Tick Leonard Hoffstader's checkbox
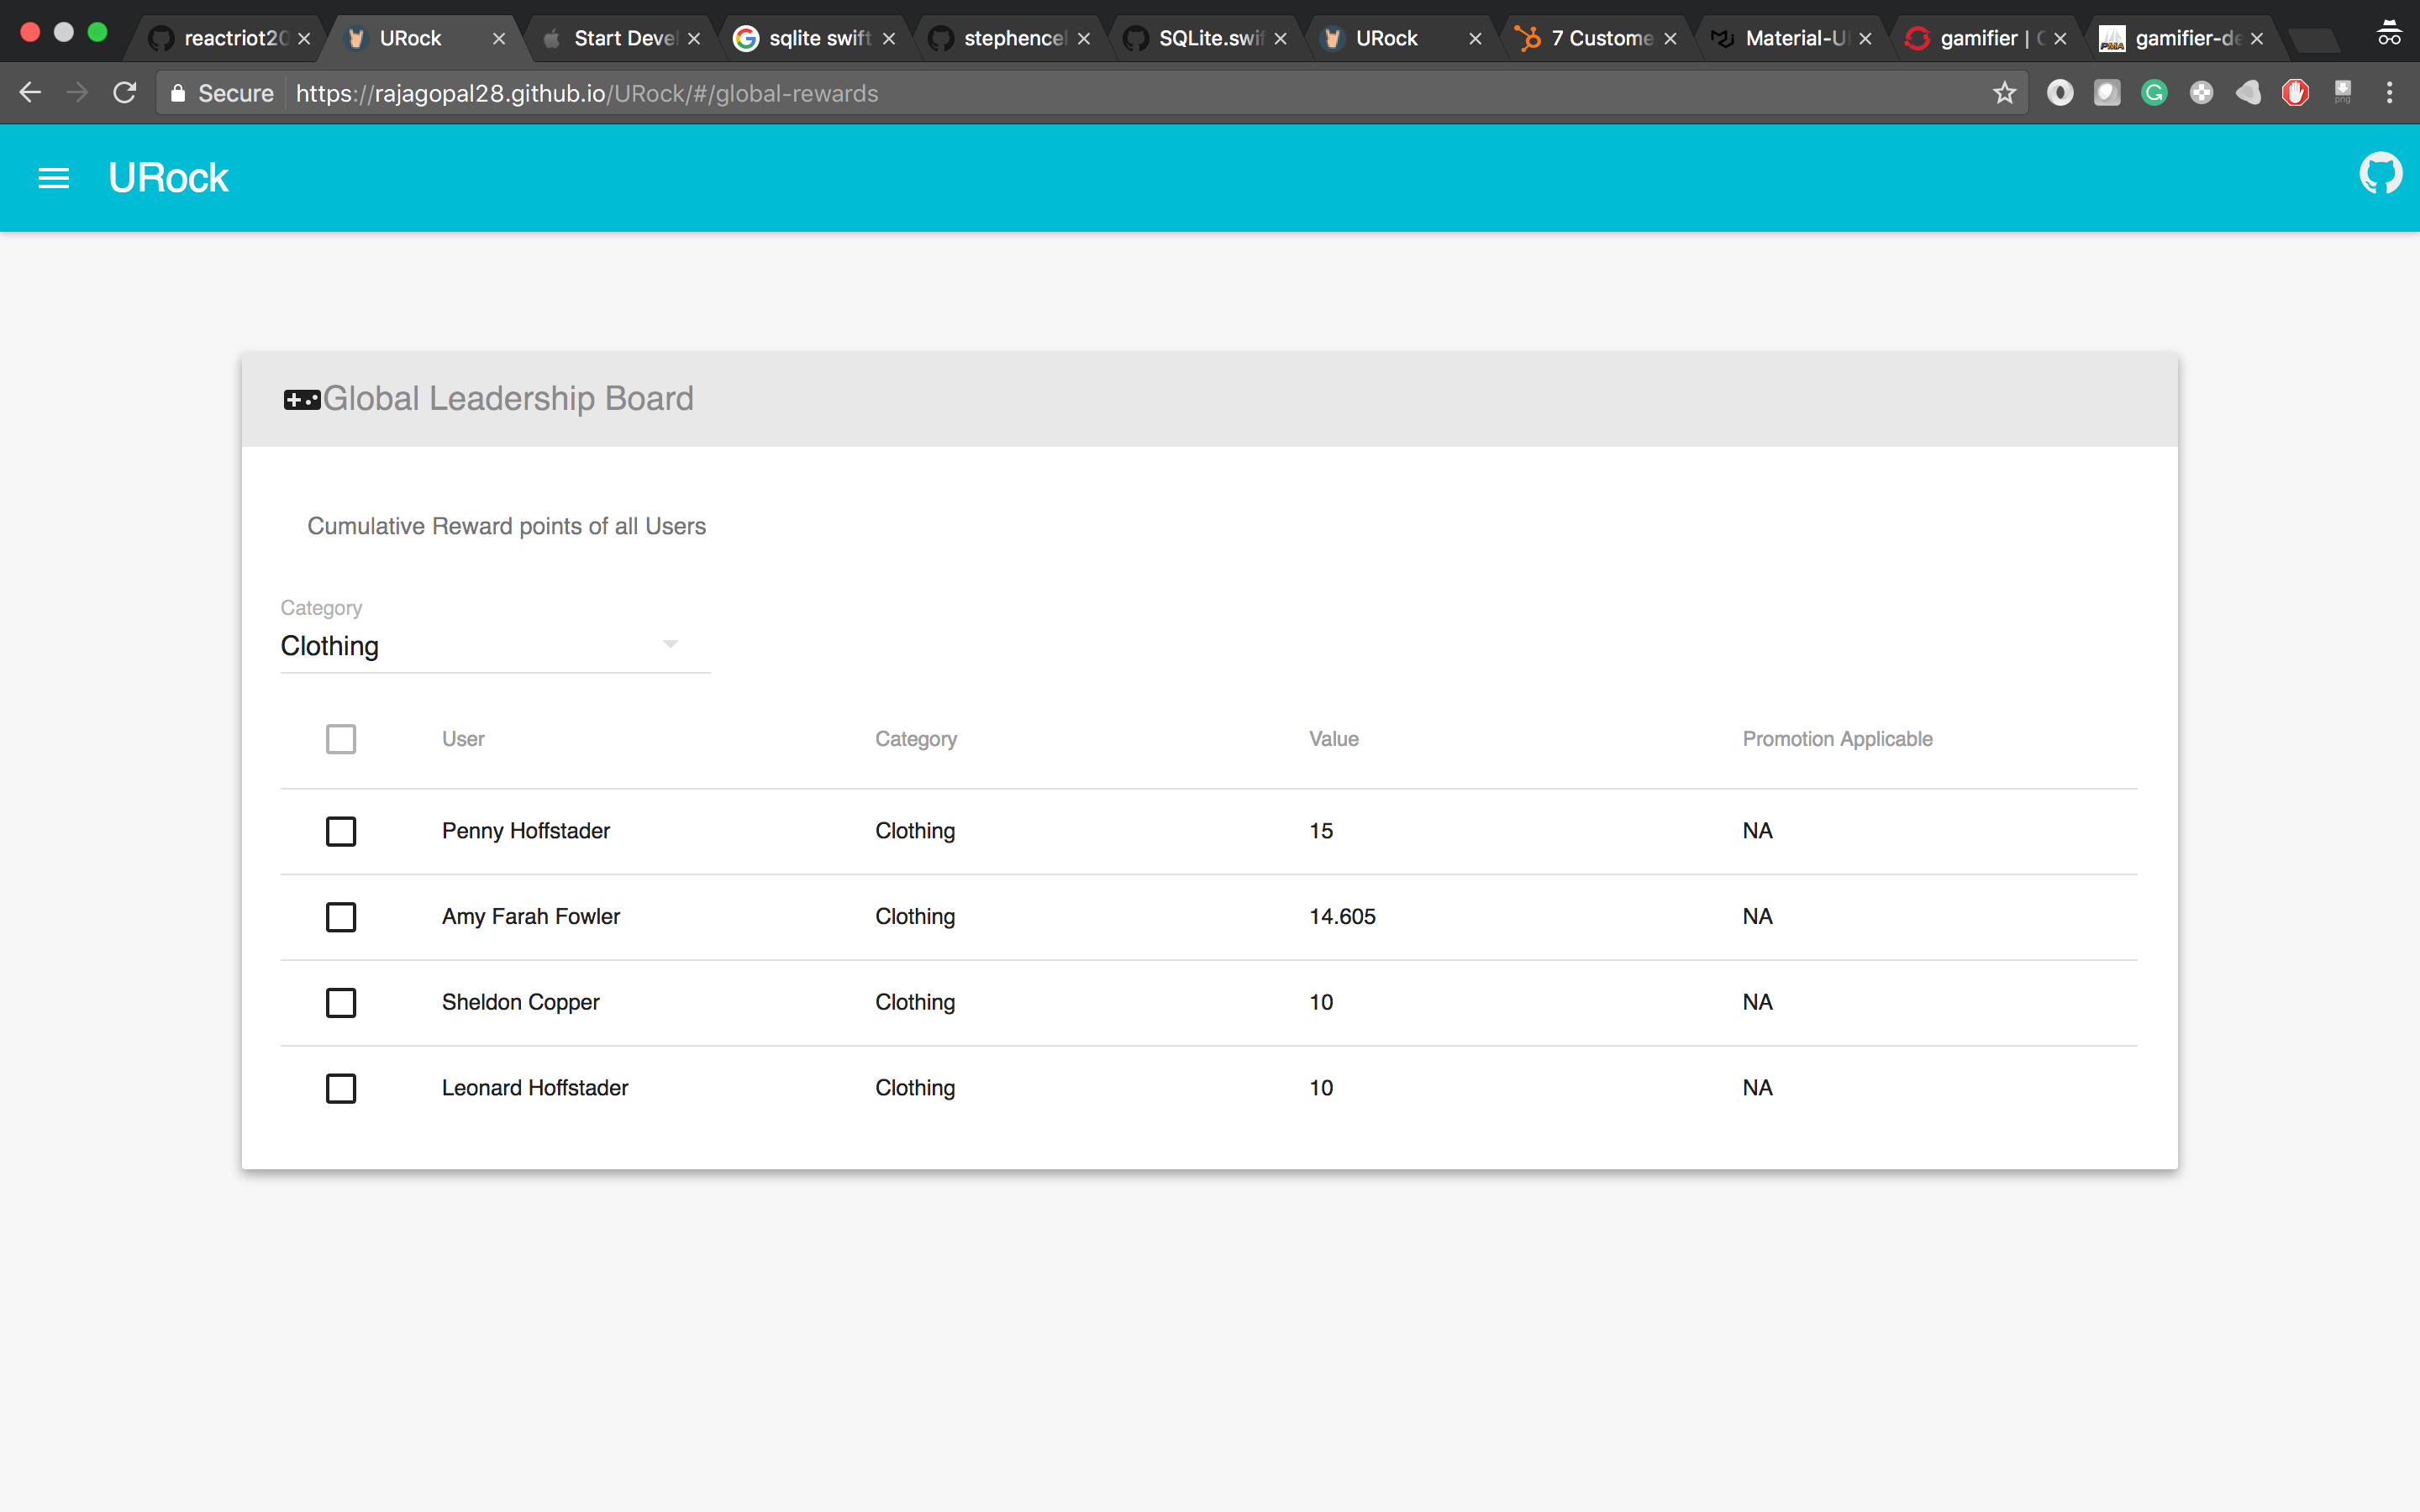 tap(341, 1088)
